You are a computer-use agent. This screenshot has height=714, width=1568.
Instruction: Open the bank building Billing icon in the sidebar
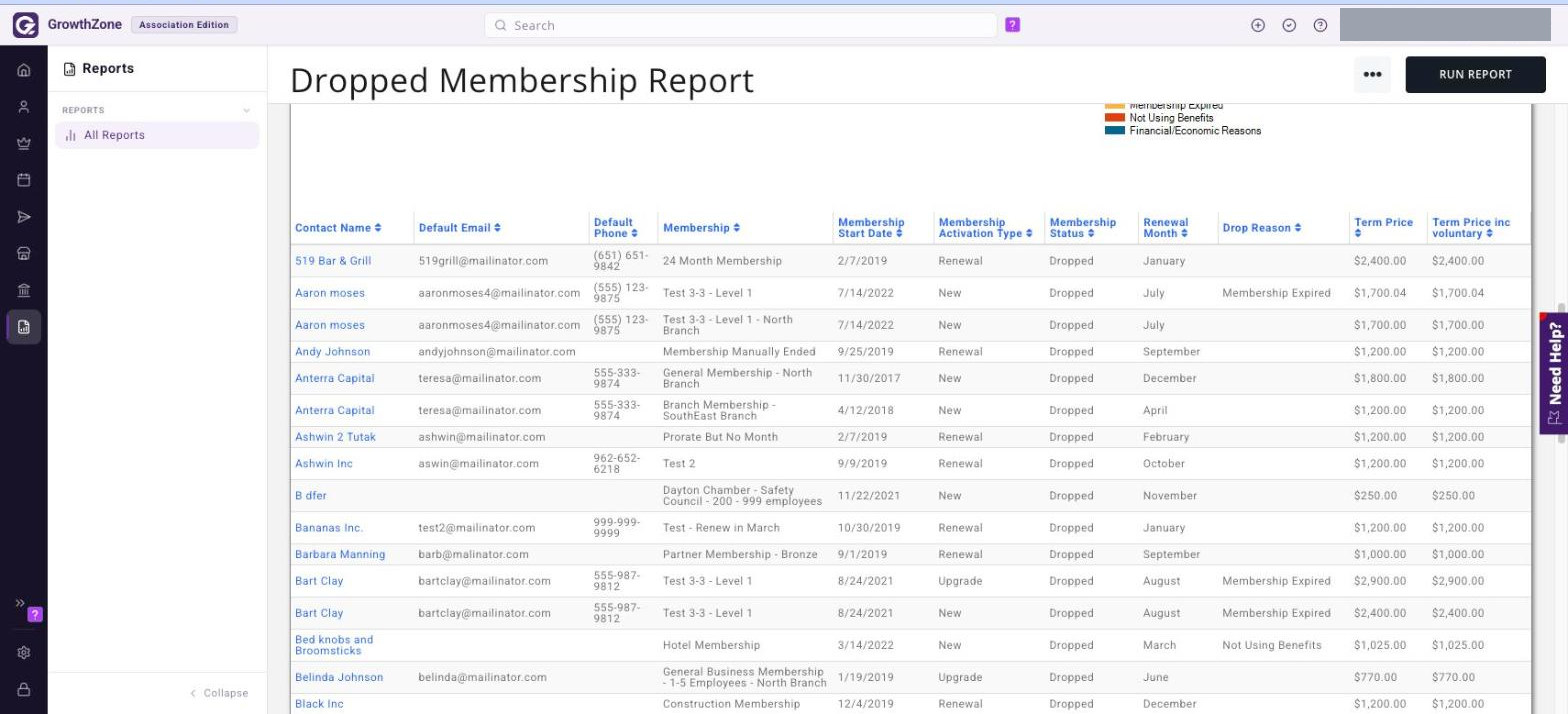pos(24,290)
